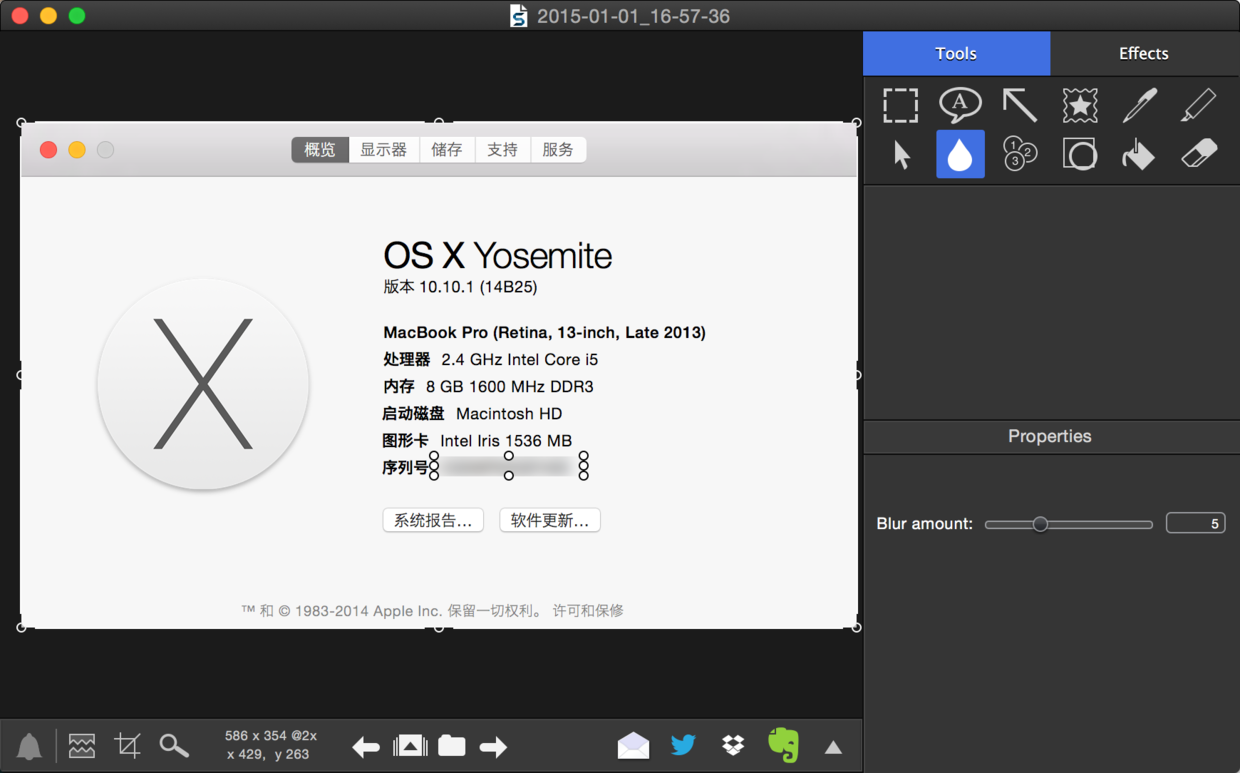Image resolution: width=1240 pixels, height=773 pixels.
Task: Open the folder icon in bottom toolbar
Action: click(452, 745)
